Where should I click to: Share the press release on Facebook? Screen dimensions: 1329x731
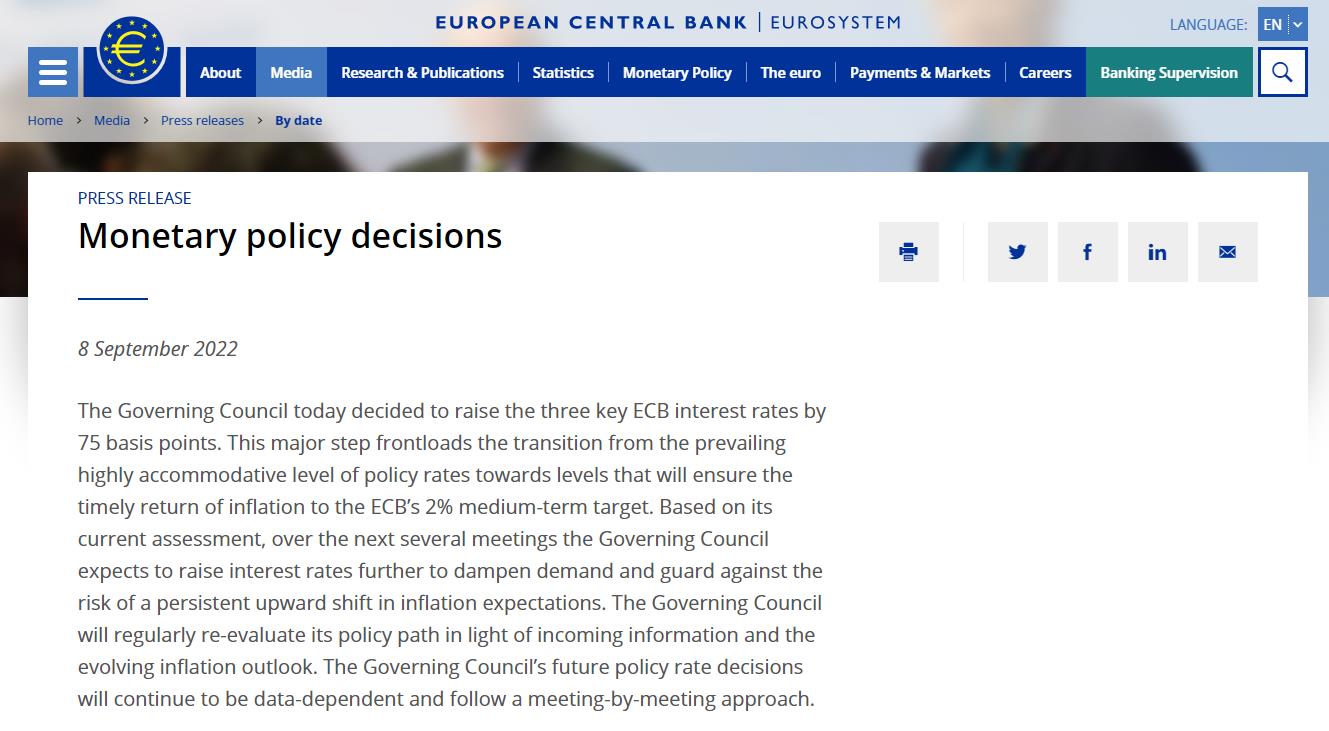pyautogui.click(x=1087, y=252)
